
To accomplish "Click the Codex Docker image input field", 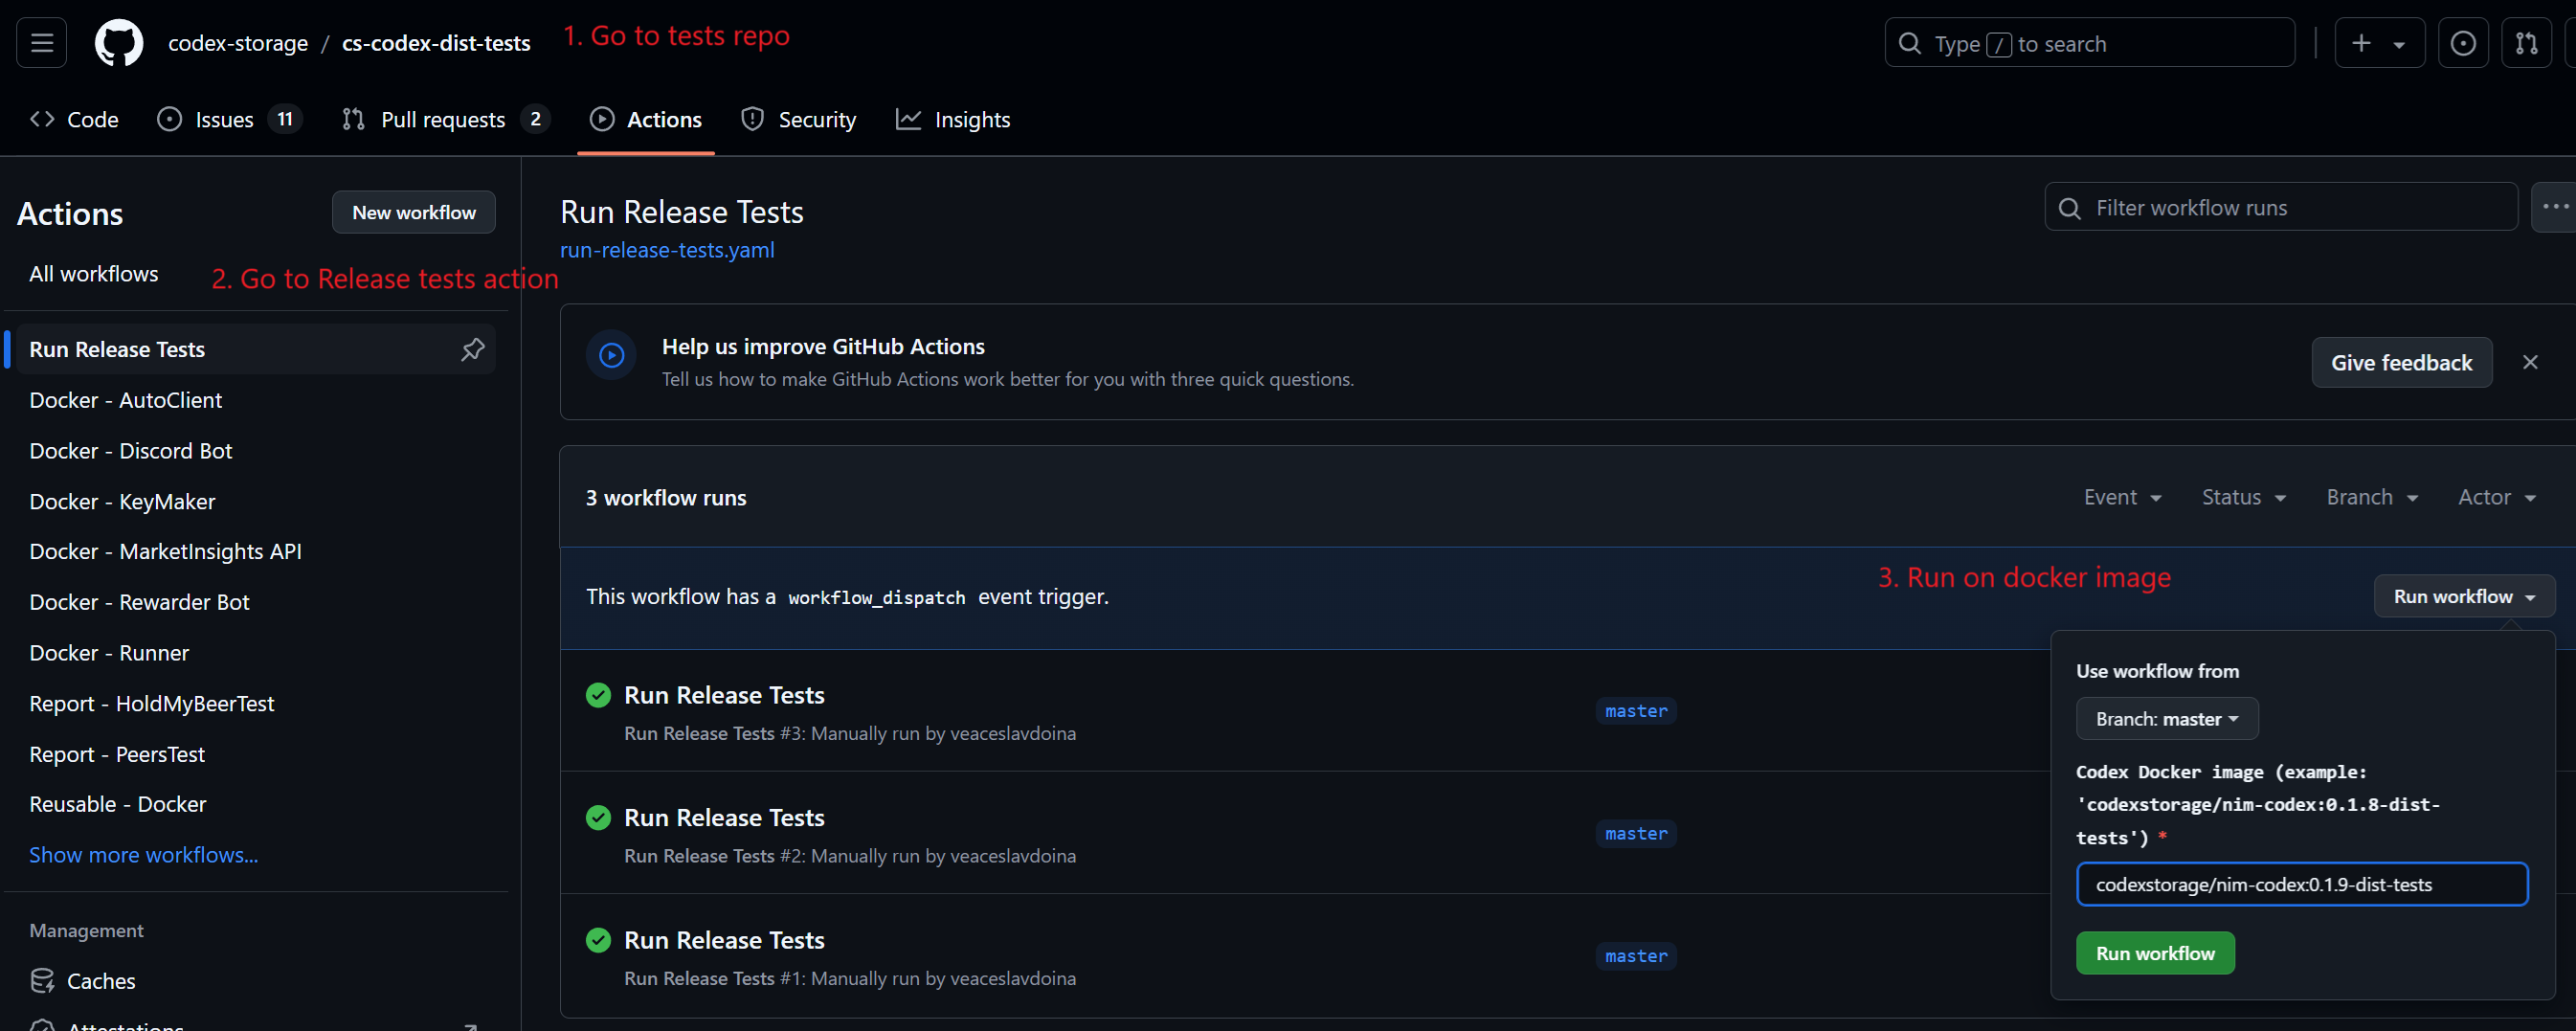I will (x=2301, y=884).
